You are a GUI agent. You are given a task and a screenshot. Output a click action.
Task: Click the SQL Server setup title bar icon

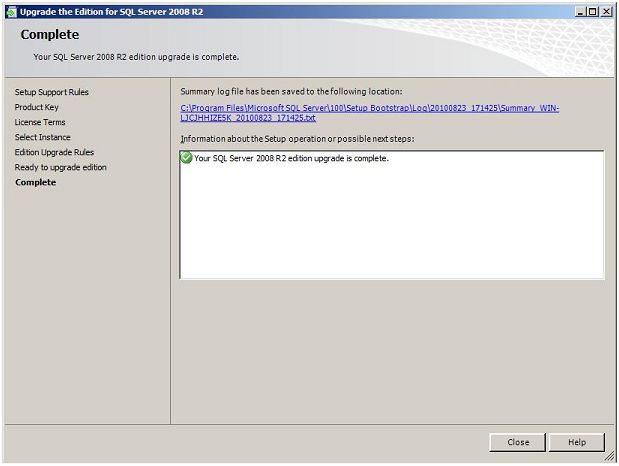11,12
